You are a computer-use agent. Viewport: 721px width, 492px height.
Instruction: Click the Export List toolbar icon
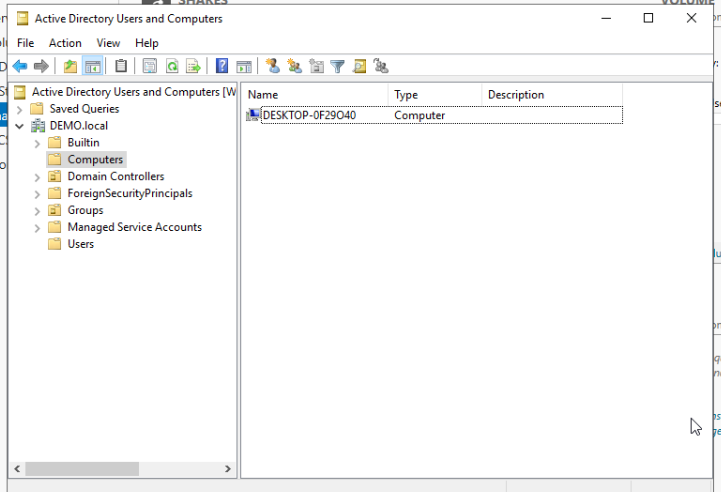pos(193,67)
